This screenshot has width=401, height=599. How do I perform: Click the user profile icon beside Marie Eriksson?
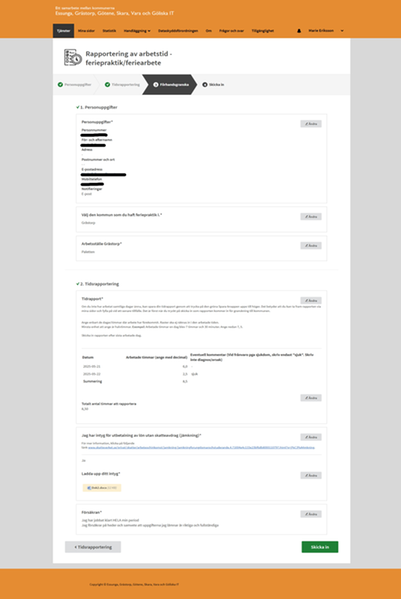[x=299, y=31]
